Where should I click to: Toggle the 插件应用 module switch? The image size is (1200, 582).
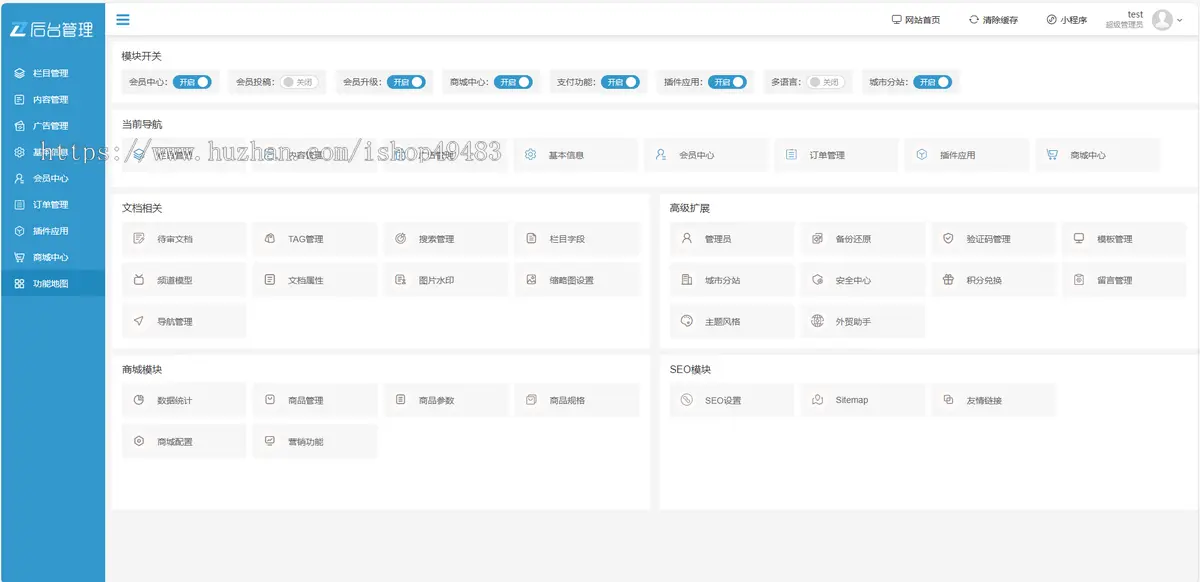[727, 82]
